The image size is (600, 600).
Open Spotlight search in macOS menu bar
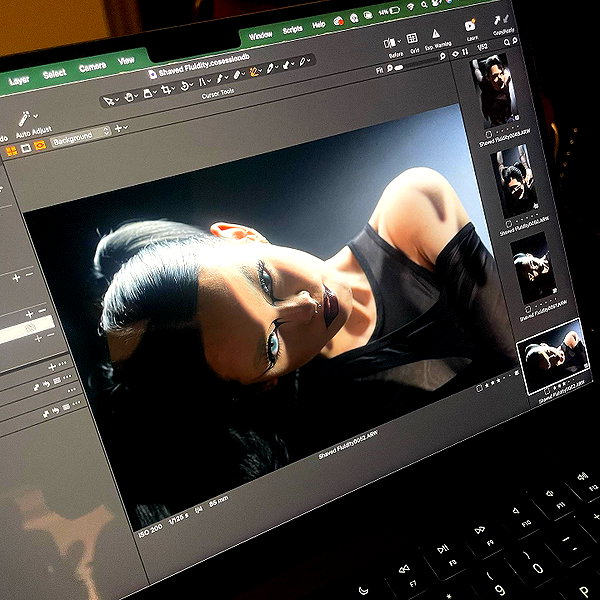(424, 4)
